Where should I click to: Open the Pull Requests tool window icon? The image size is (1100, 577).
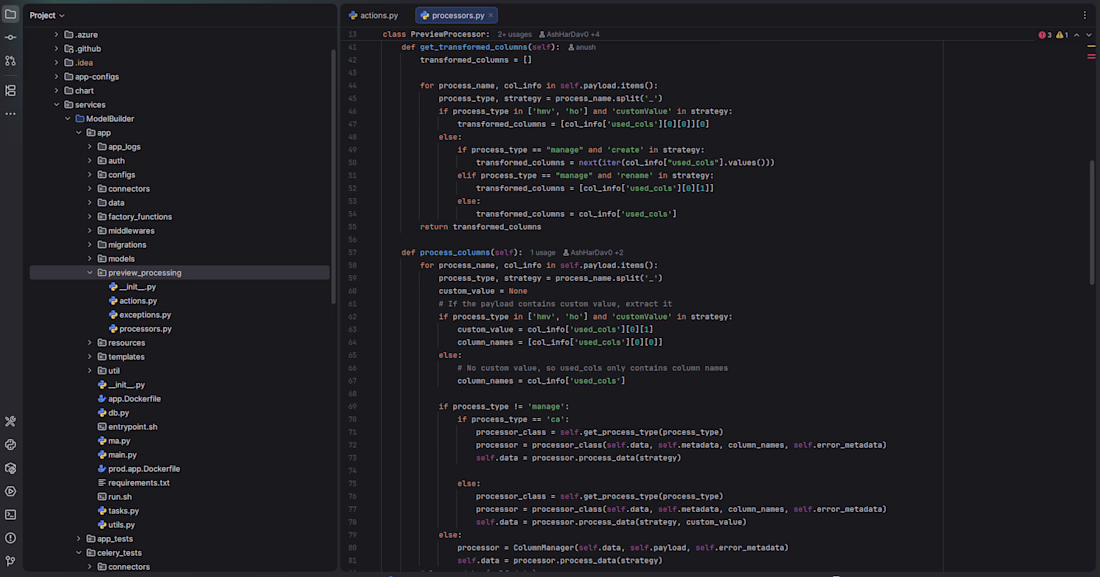[x=11, y=61]
